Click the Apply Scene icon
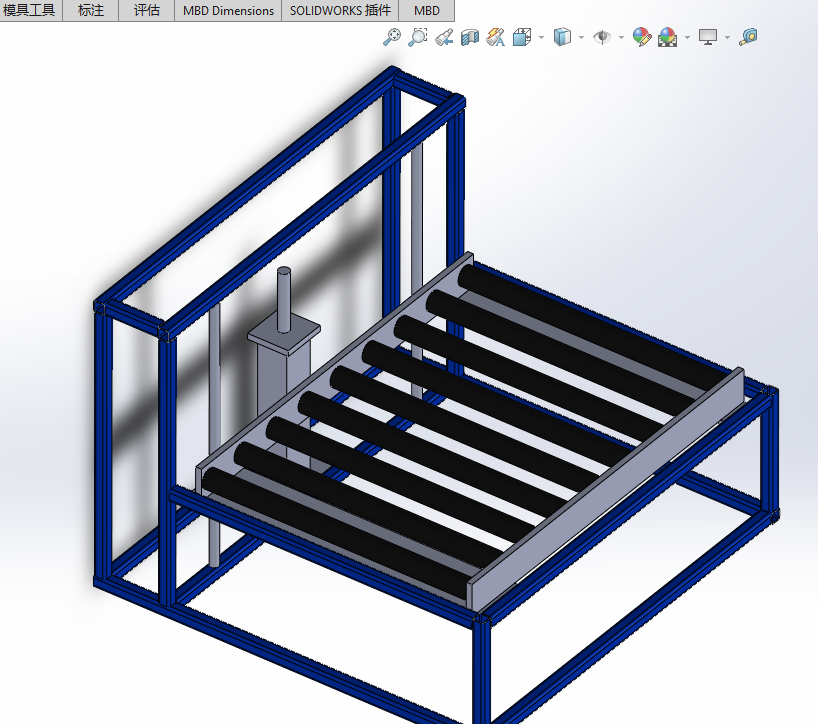 click(668, 38)
